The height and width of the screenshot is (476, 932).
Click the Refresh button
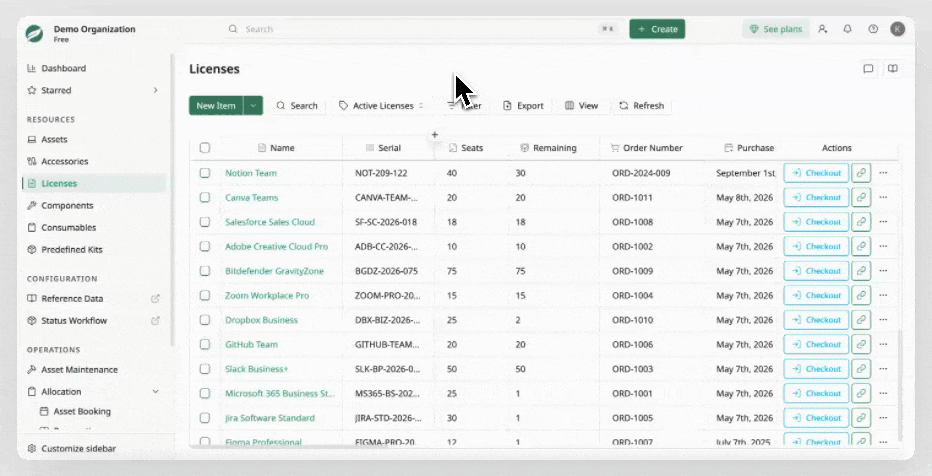pos(642,106)
